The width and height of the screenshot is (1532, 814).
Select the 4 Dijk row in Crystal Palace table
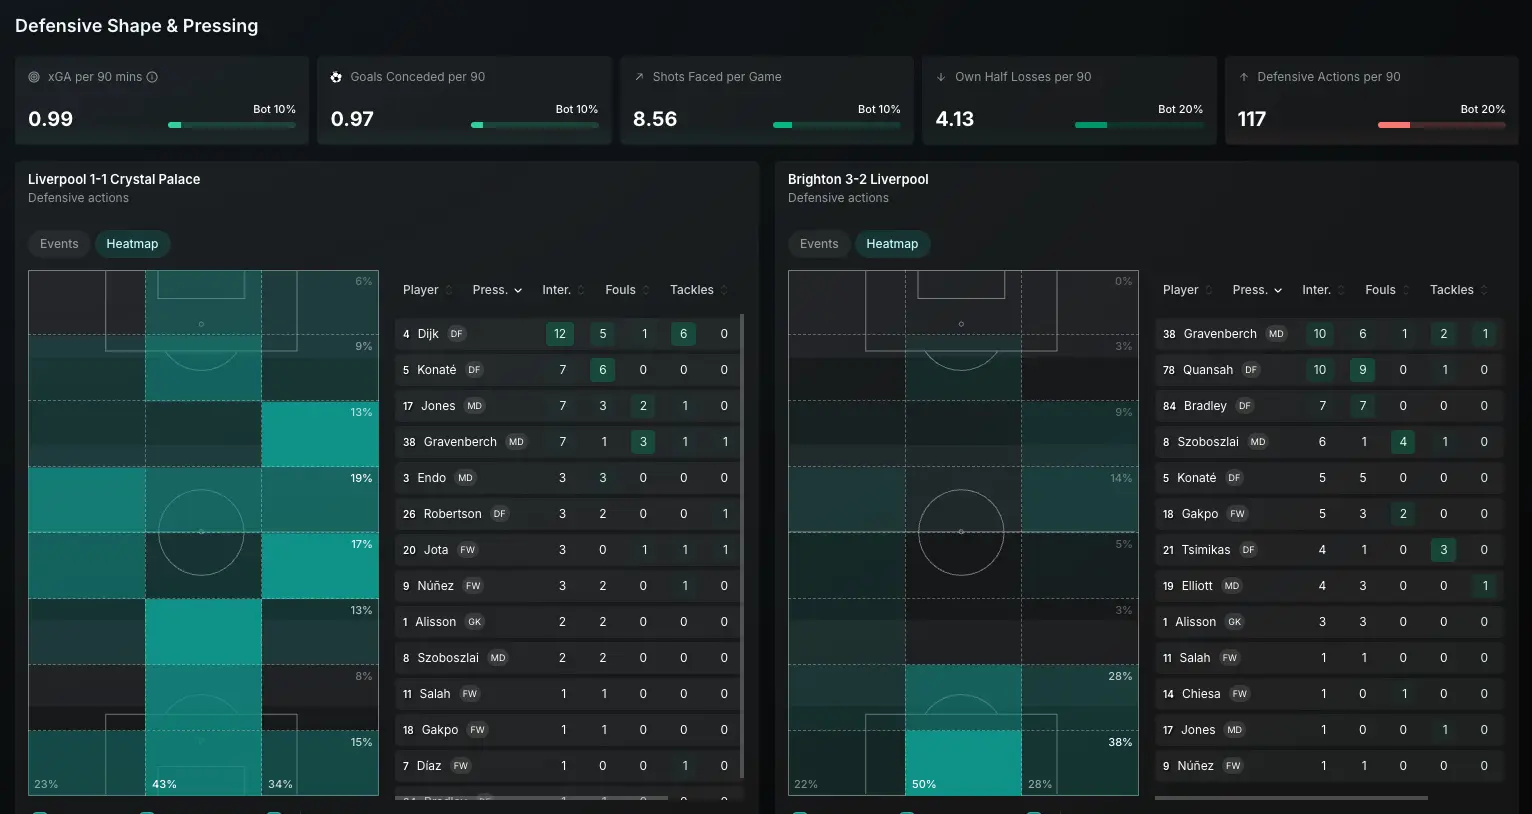click(x=567, y=334)
